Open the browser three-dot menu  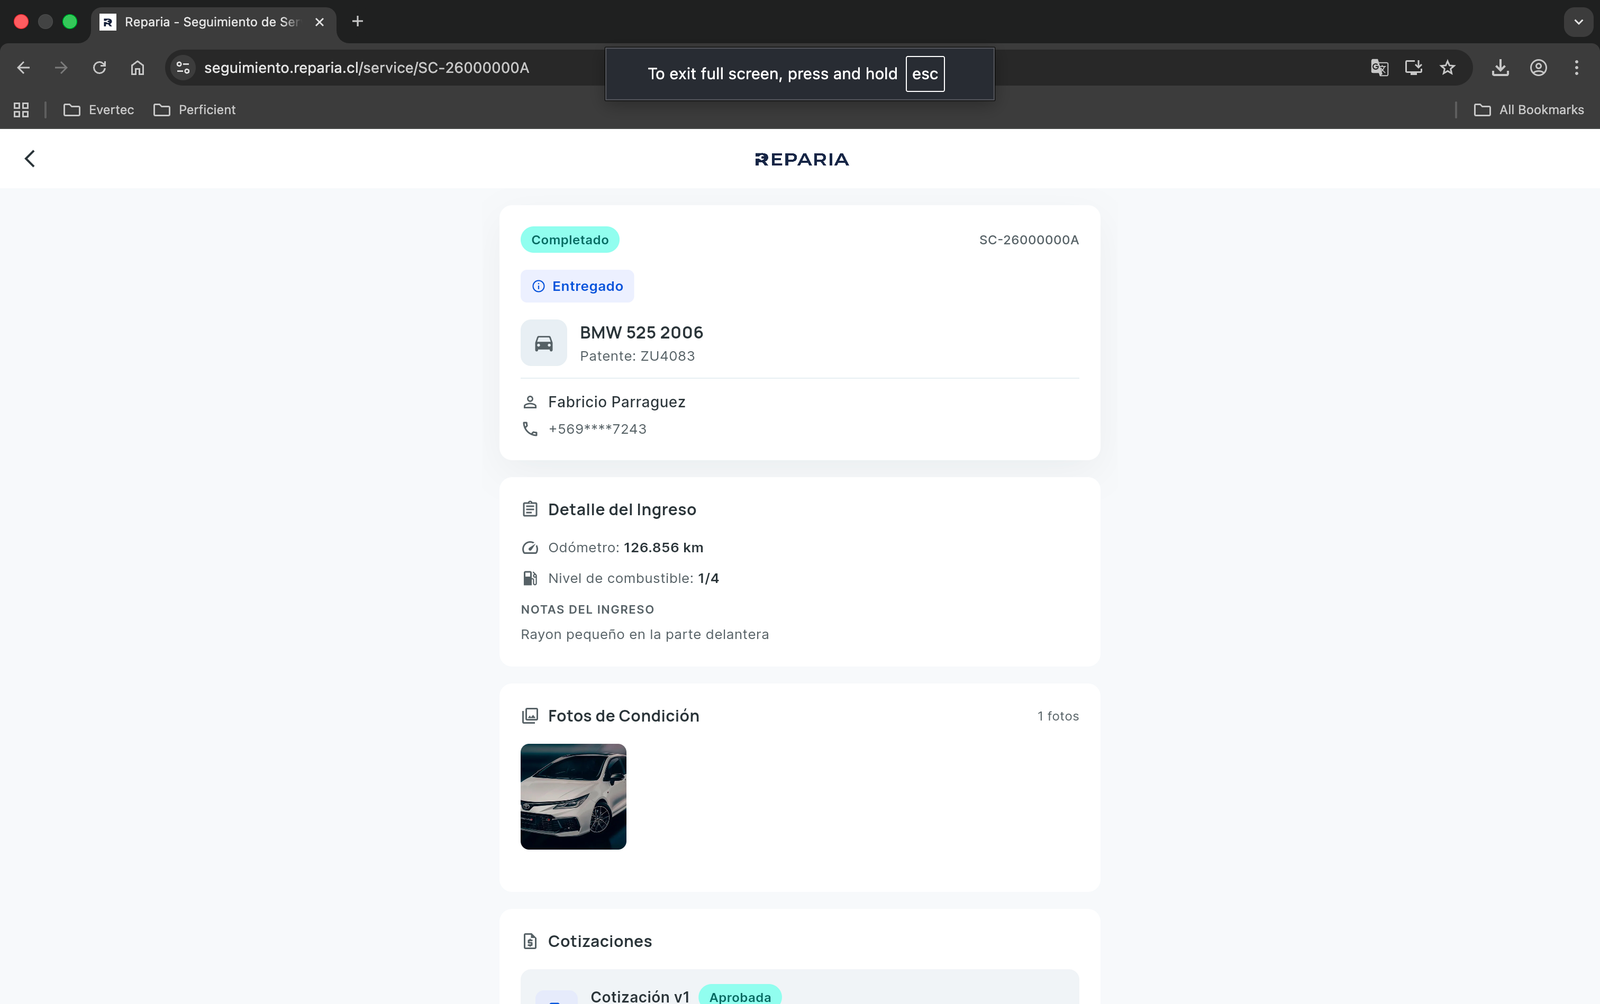coord(1577,67)
